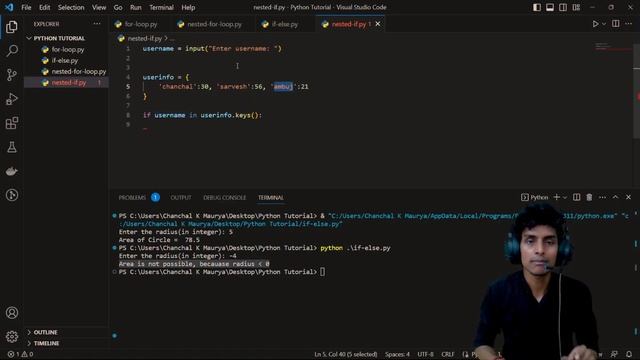Maximize panel size with chevron up

pyautogui.click(x=616, y=198)
